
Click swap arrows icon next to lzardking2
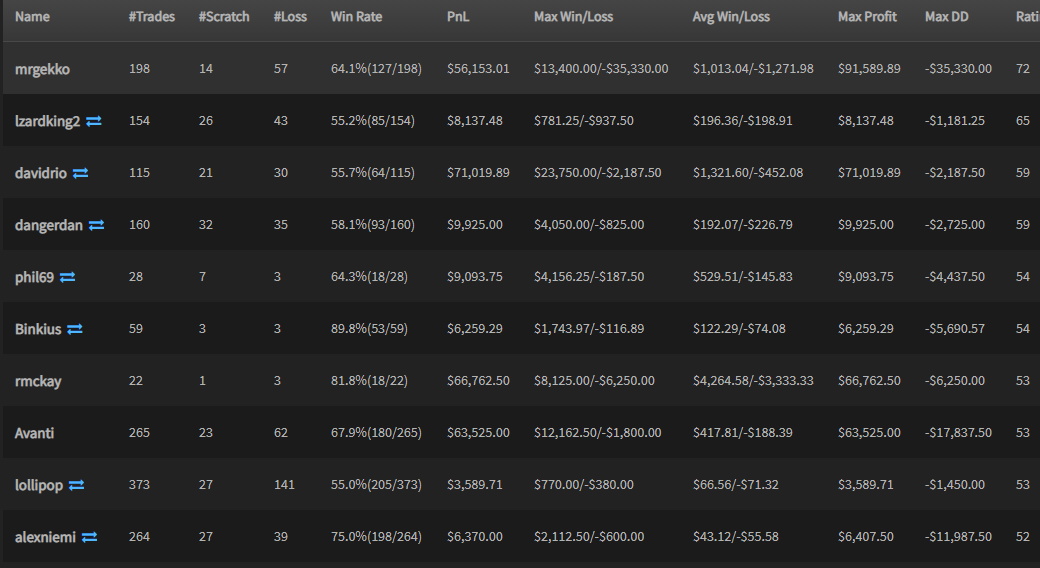[x=94, y=121]
